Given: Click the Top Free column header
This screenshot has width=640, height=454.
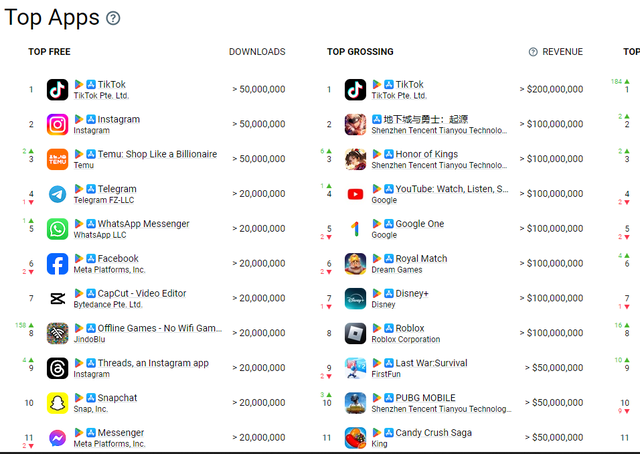Looking at the screenshot, I should (49, 52).
